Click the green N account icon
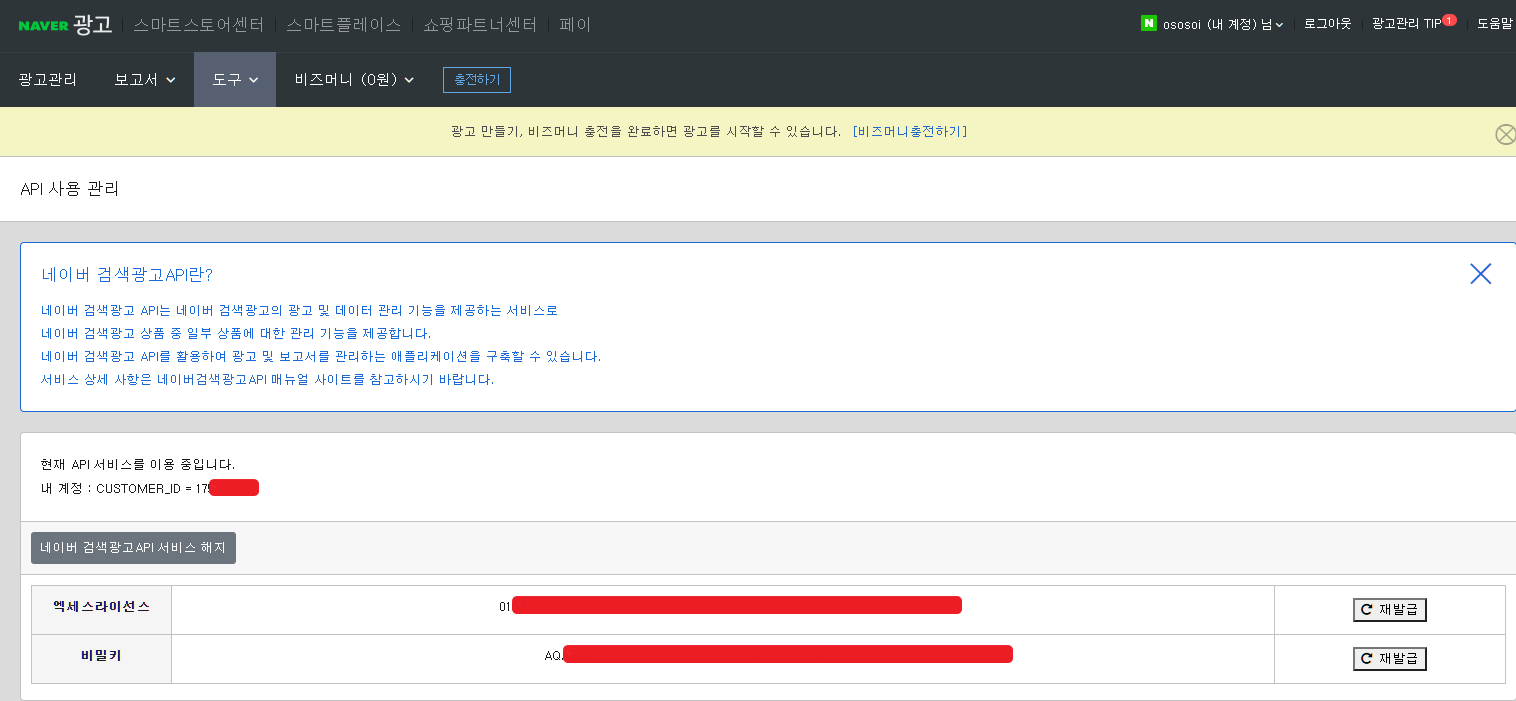This screenshot has height=701, width=1516. [1148, 23]
